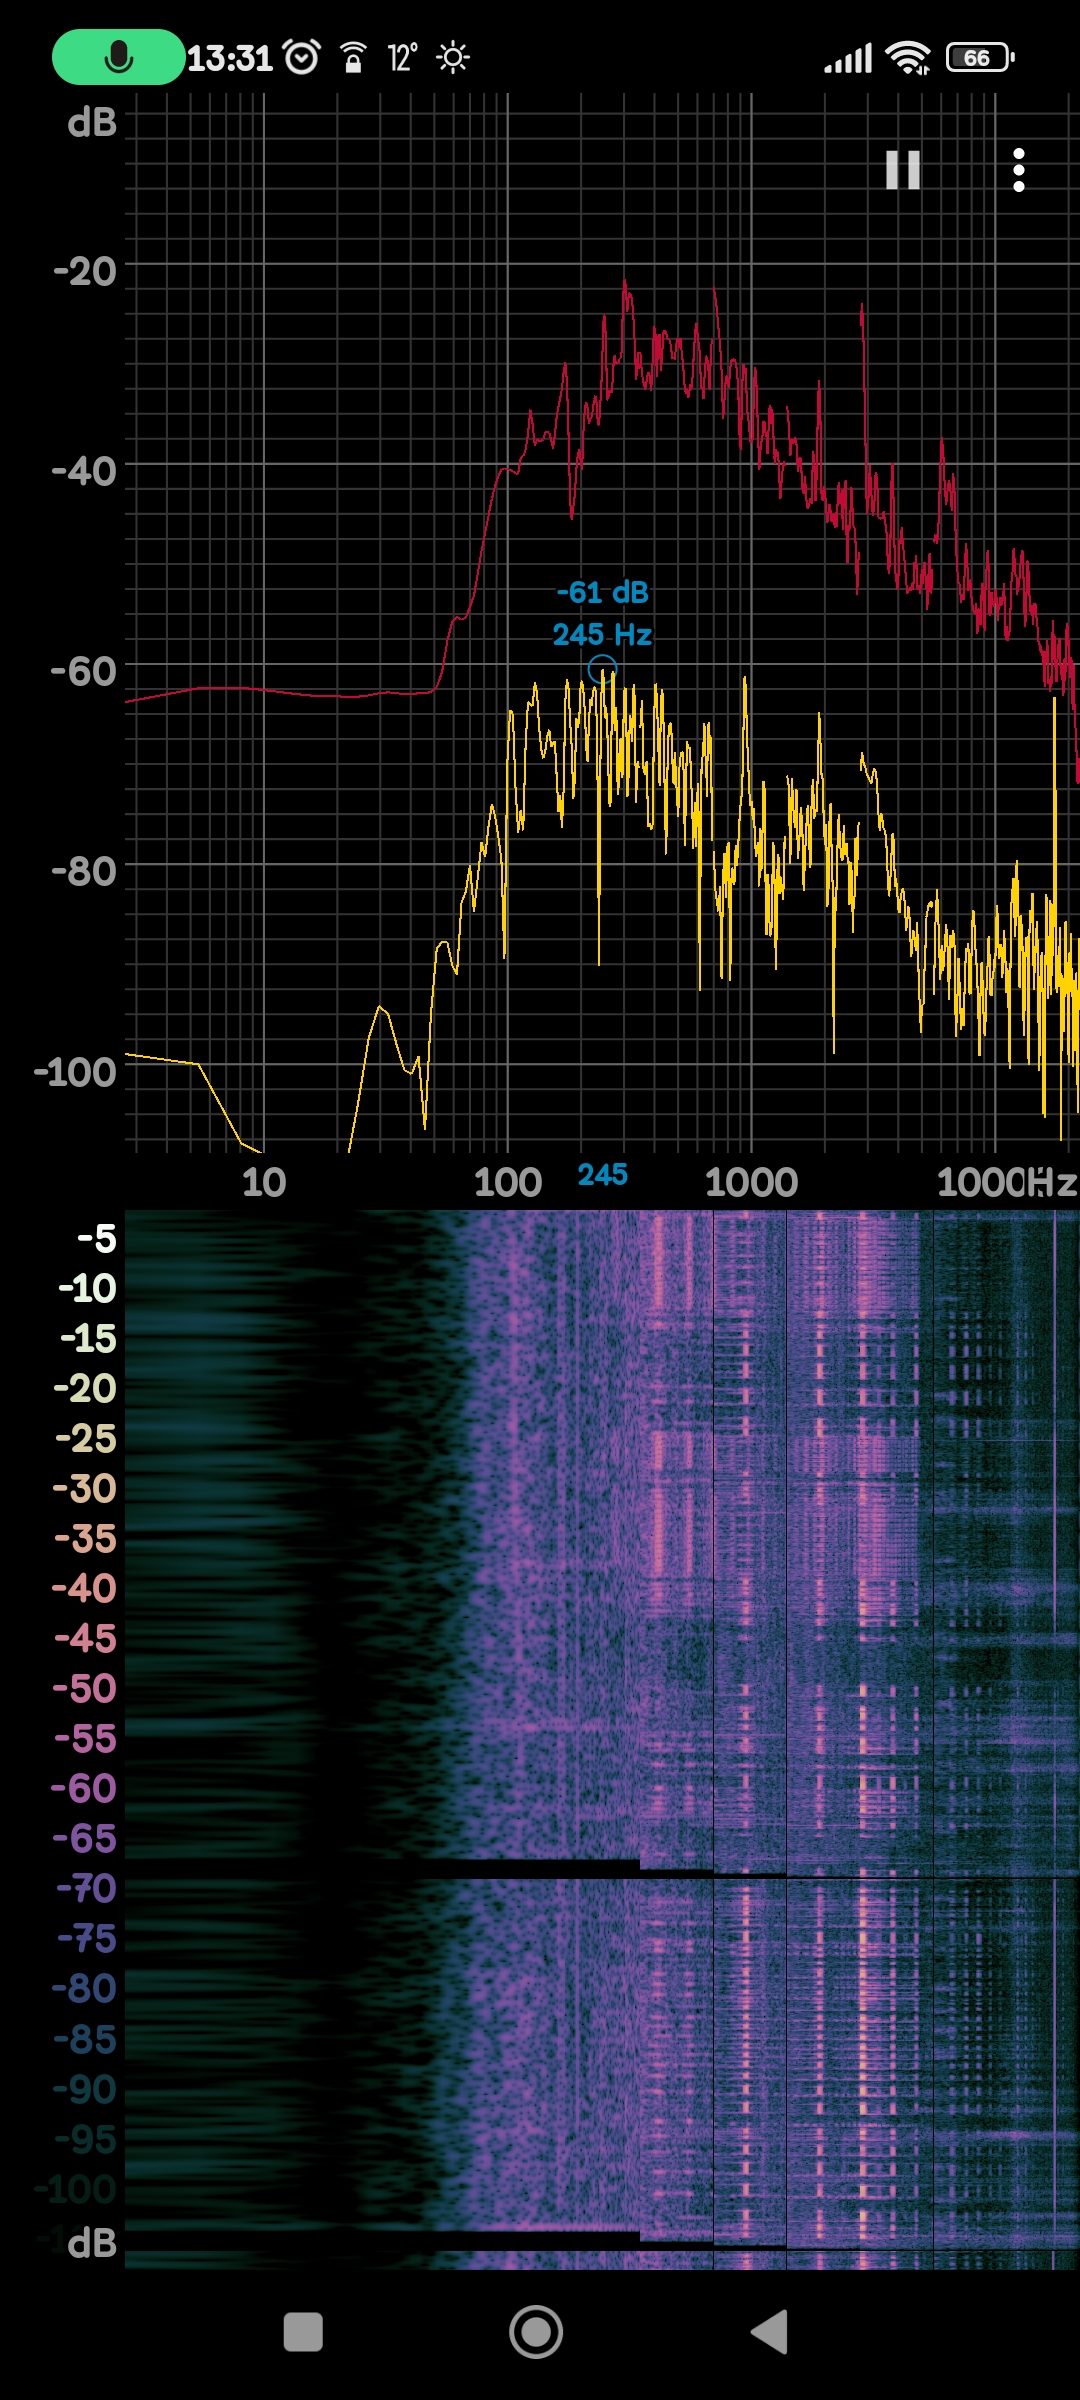The width and height of the screenshot is (1080, 2400).
Task: Tap the hotspot status bar icon
Action: point(352,58)
